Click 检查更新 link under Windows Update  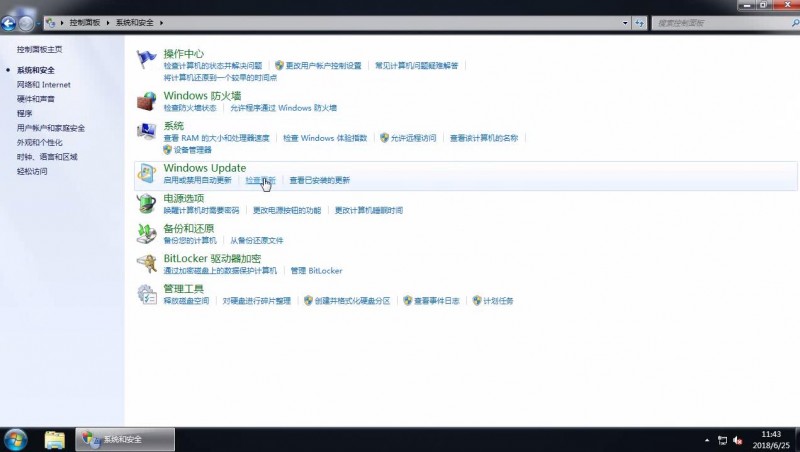260,180
